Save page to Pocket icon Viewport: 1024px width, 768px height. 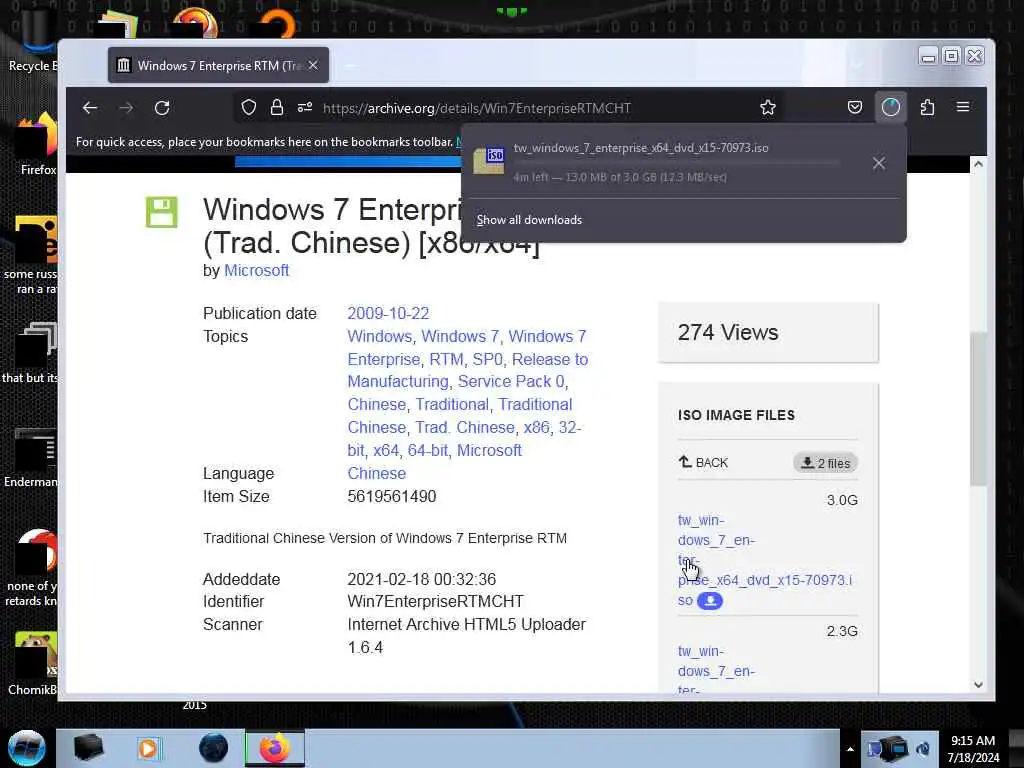(x=855, y=107)
